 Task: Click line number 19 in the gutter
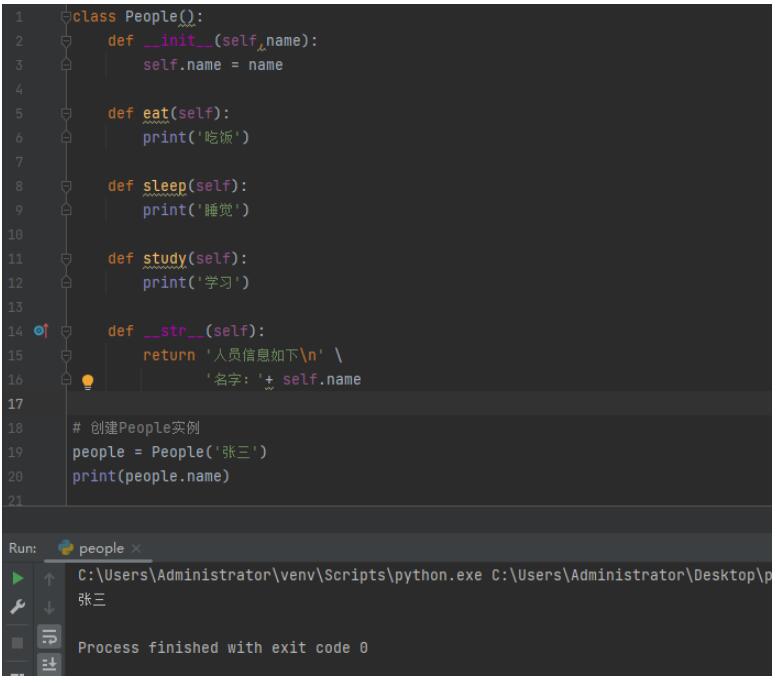[16, 452]
